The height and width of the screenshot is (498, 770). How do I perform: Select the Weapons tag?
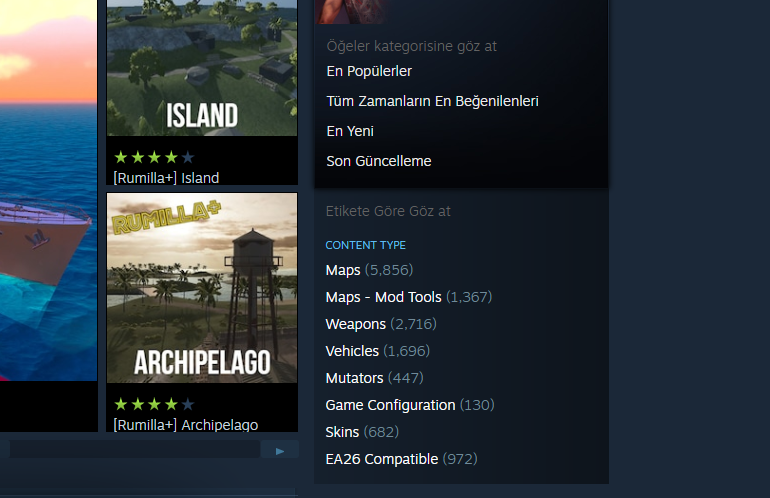point(356,324)
